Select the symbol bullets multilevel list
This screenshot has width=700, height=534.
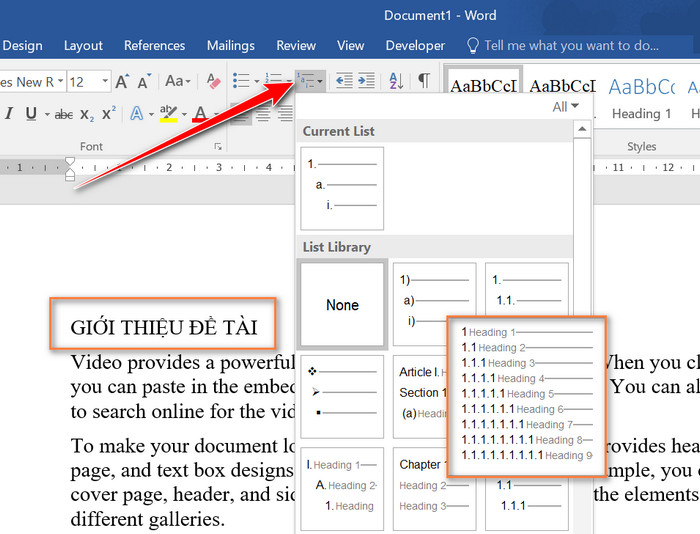coord(342,396)
